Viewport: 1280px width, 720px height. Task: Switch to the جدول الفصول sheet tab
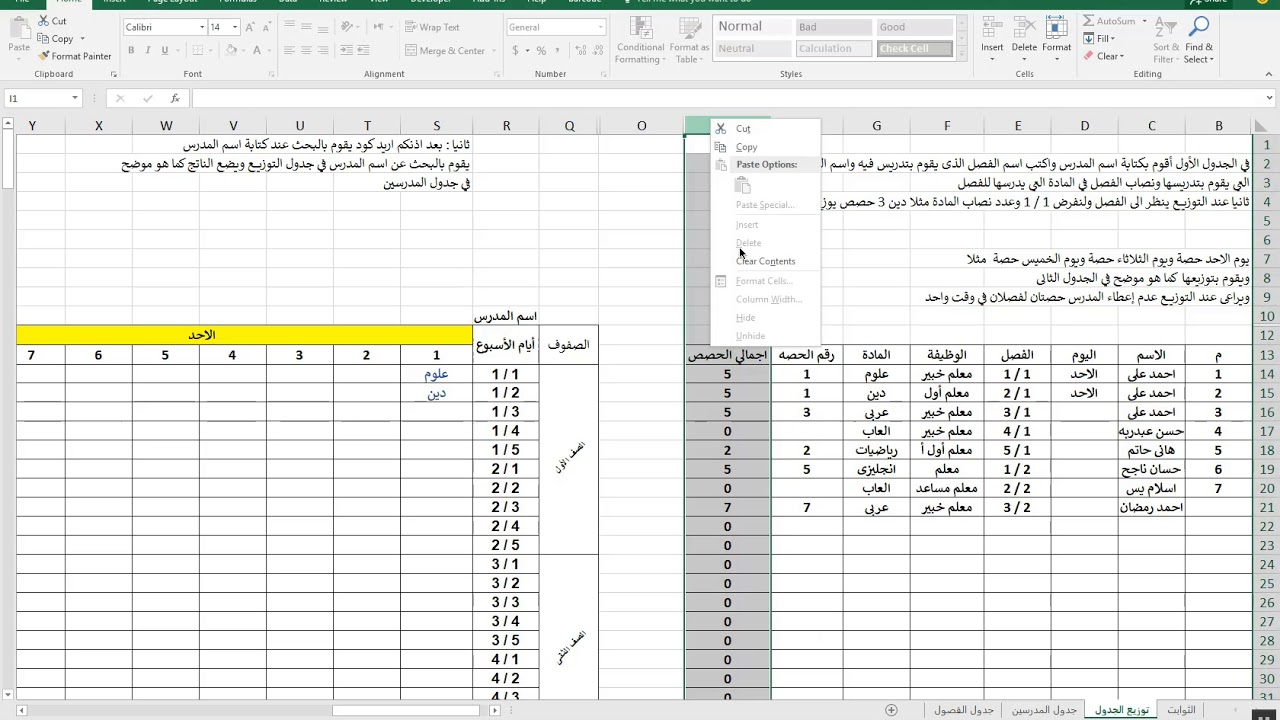tap(964, 710)
